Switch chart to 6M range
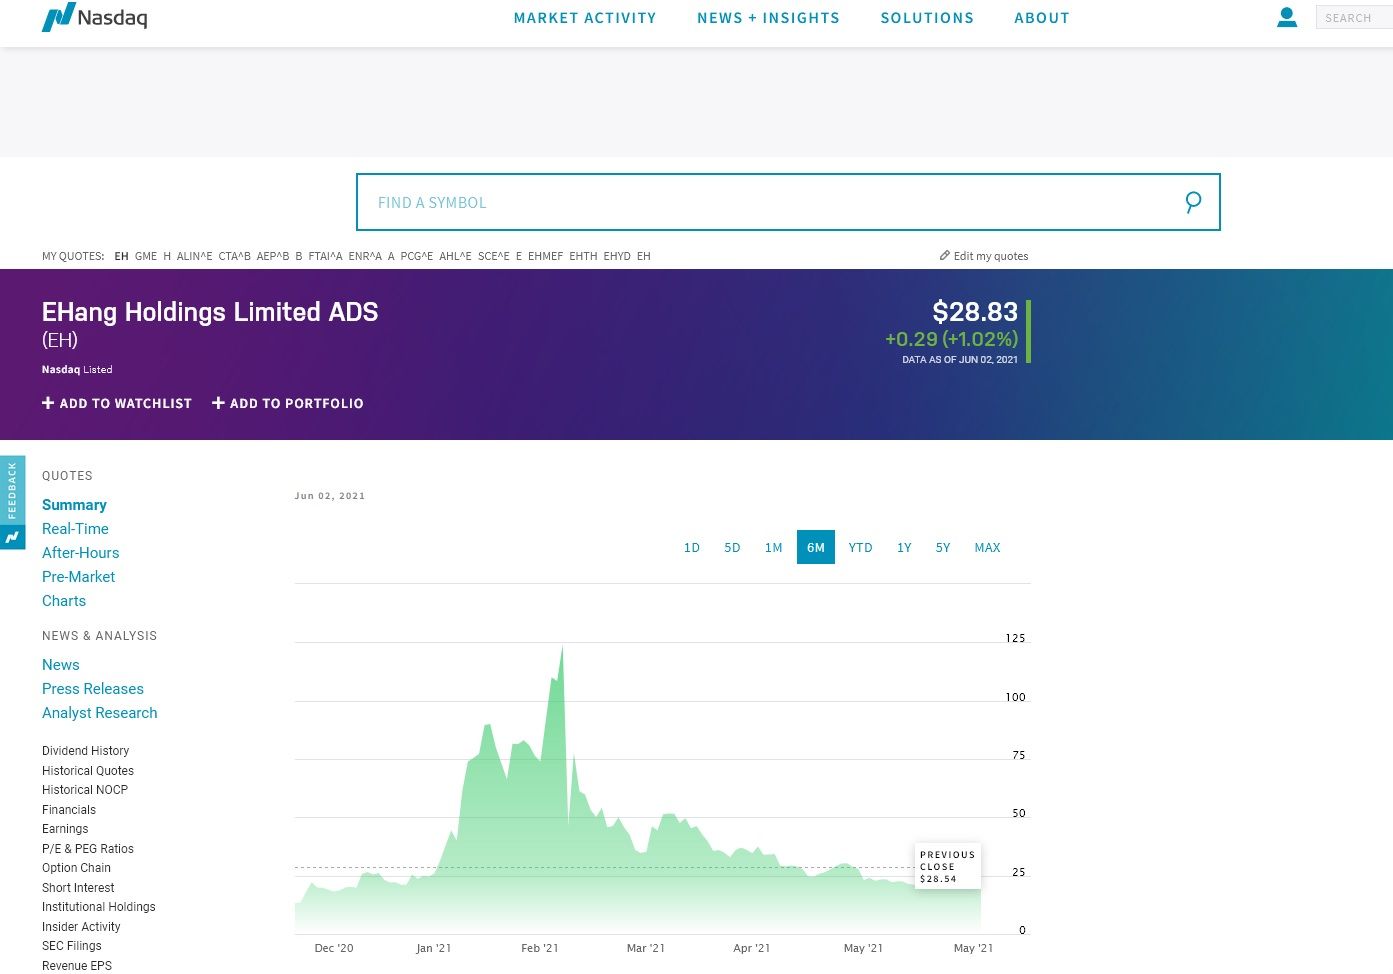 coord(815,548)
